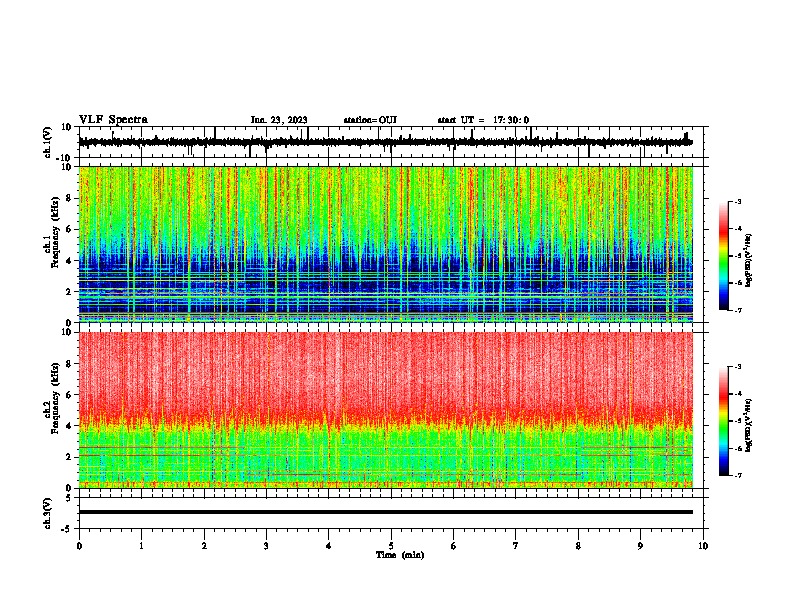792x612 pixels.
Task: Click the 'start UT = 17:30:0' label
Action: click(483, 120)
